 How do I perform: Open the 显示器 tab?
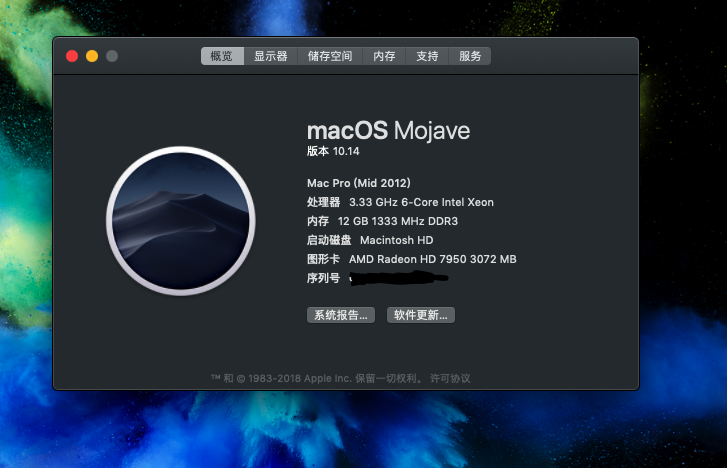[x=271, y=56]
